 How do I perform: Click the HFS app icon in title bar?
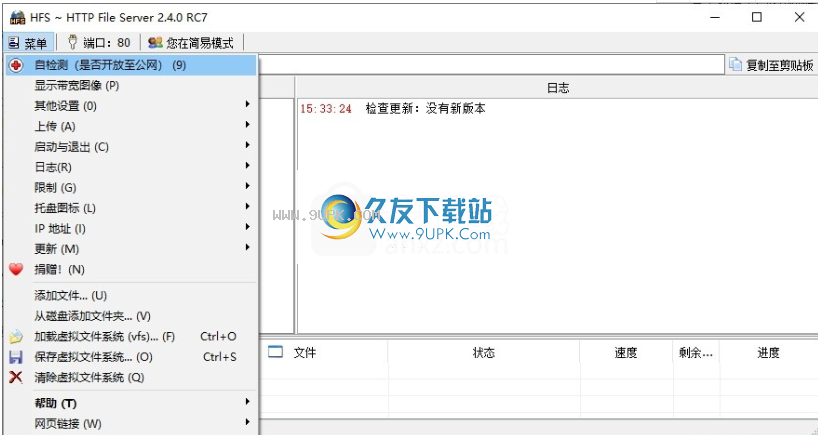pyautogui.click(x=18, y=18)
